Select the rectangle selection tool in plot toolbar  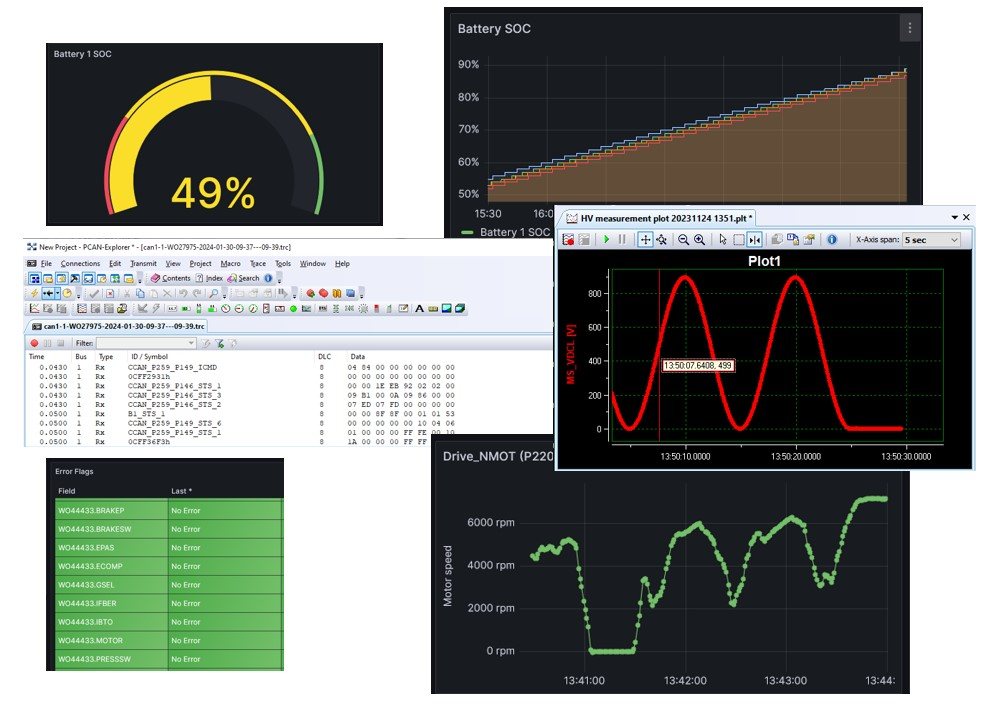tap(739, 239)
